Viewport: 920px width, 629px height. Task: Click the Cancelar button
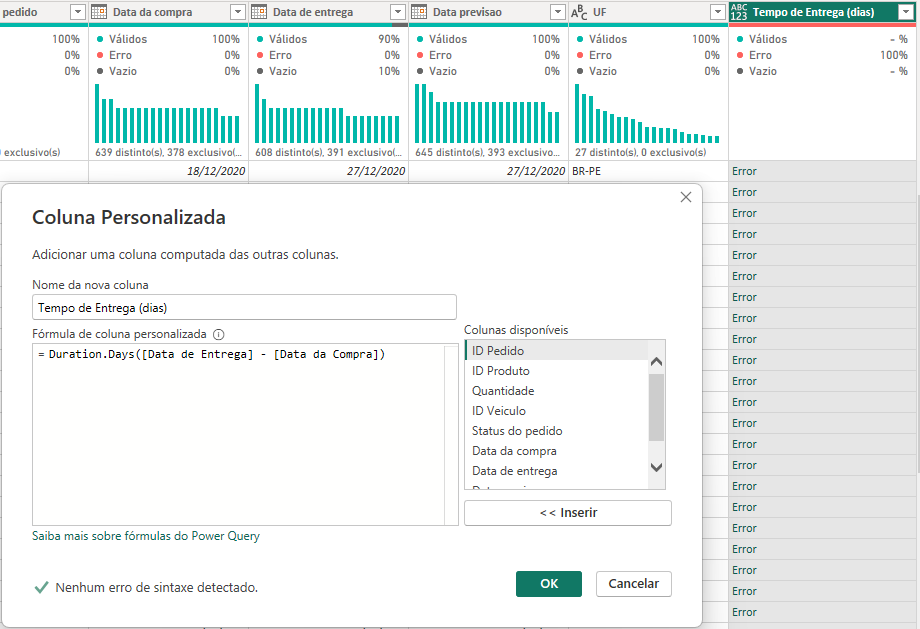634,584
